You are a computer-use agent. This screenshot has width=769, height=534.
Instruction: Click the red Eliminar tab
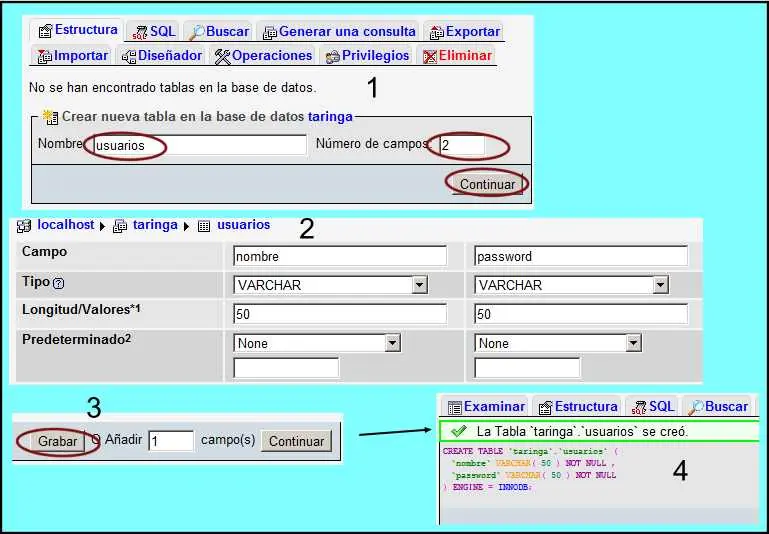tap(457, 56)
